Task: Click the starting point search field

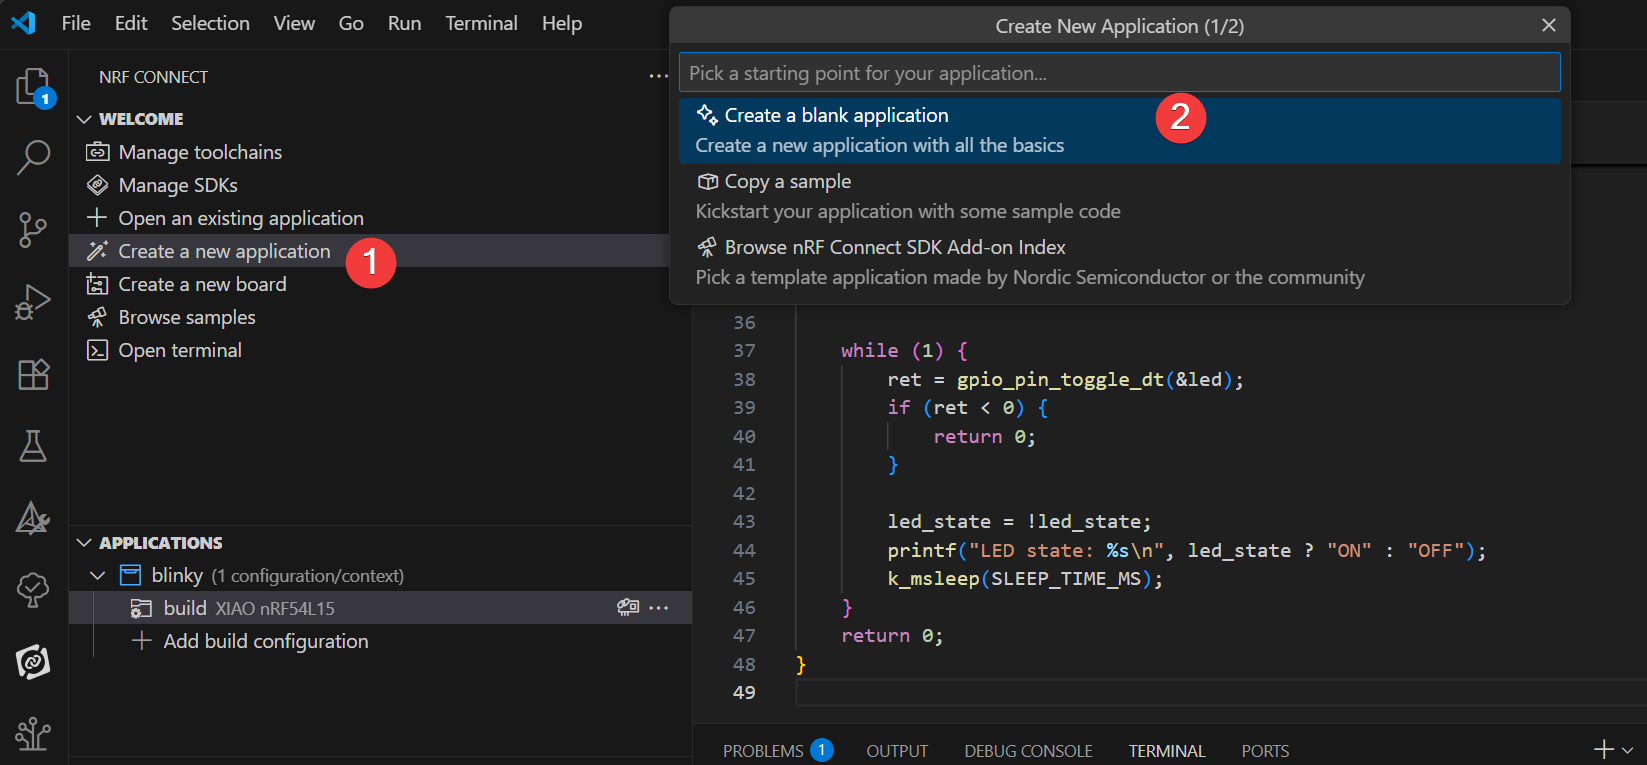Action: pyautogui.click(x=1119, y=73)
